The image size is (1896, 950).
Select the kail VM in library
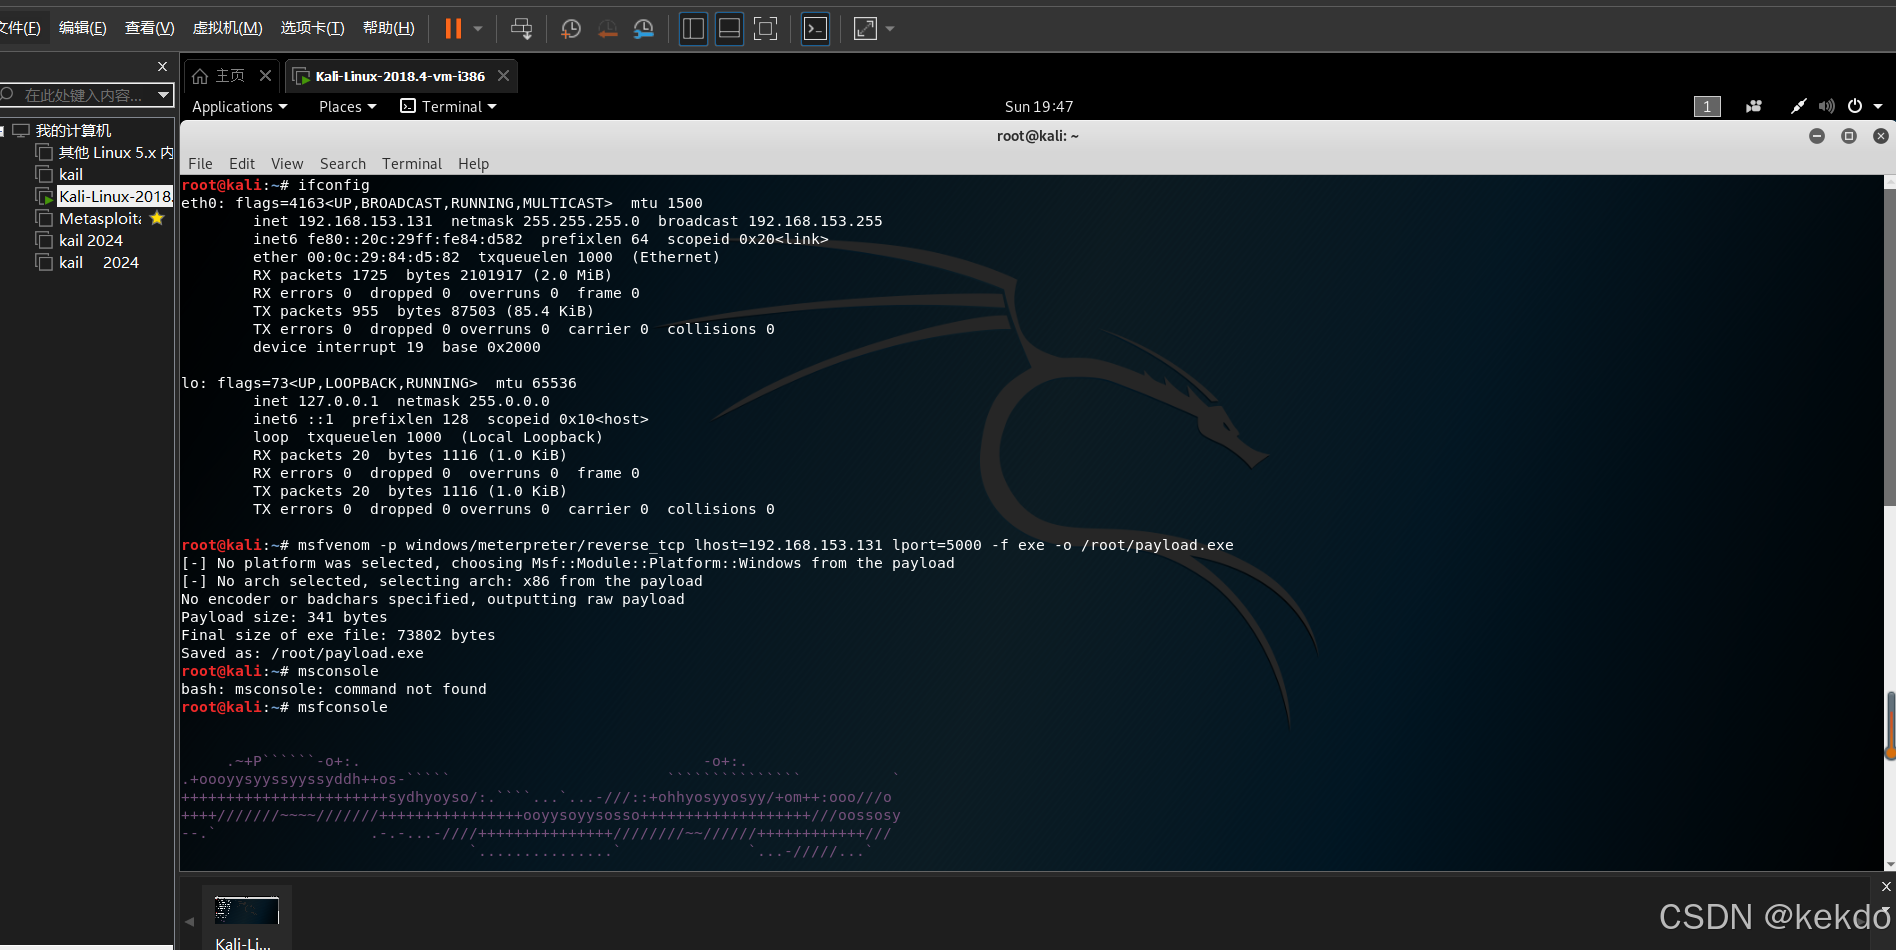coord(60,175)
